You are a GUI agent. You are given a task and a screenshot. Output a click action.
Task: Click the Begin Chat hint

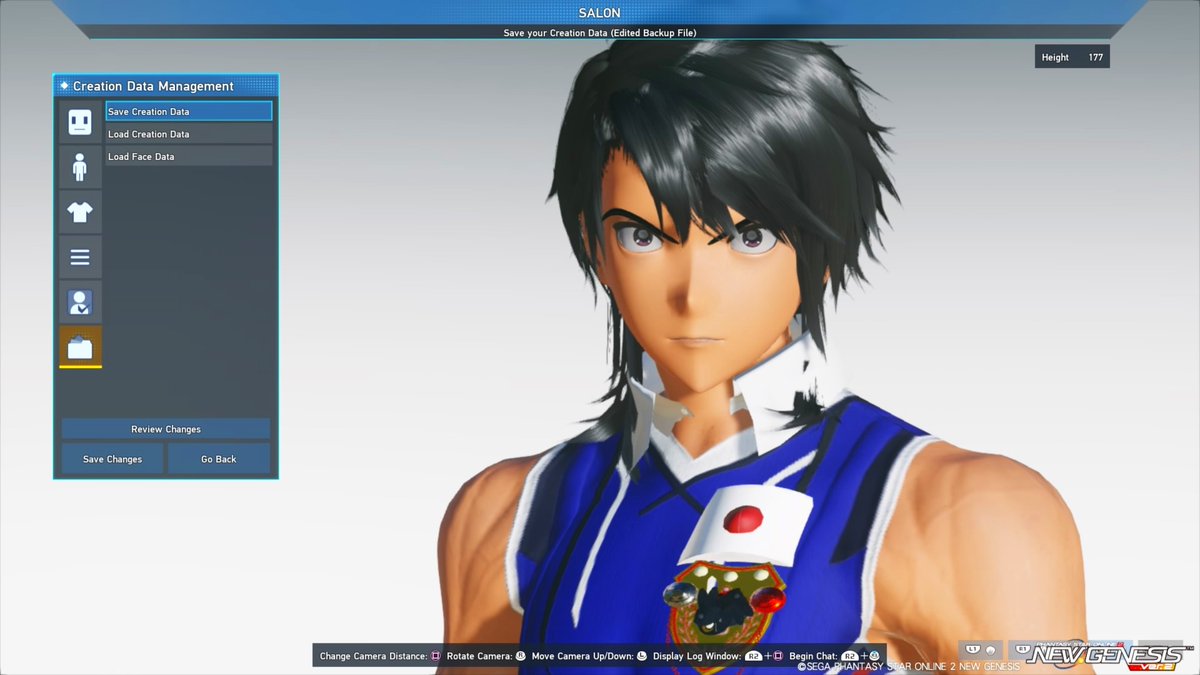(x=835, y=656)
